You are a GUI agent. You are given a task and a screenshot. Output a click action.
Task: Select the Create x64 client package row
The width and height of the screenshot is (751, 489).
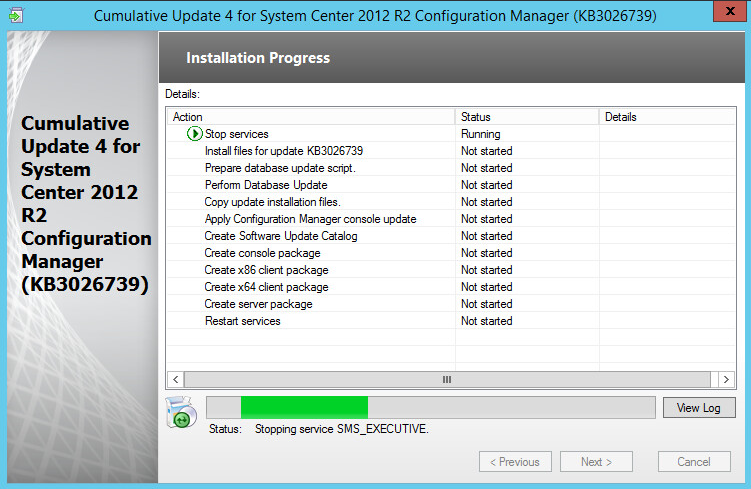[266, 287]
